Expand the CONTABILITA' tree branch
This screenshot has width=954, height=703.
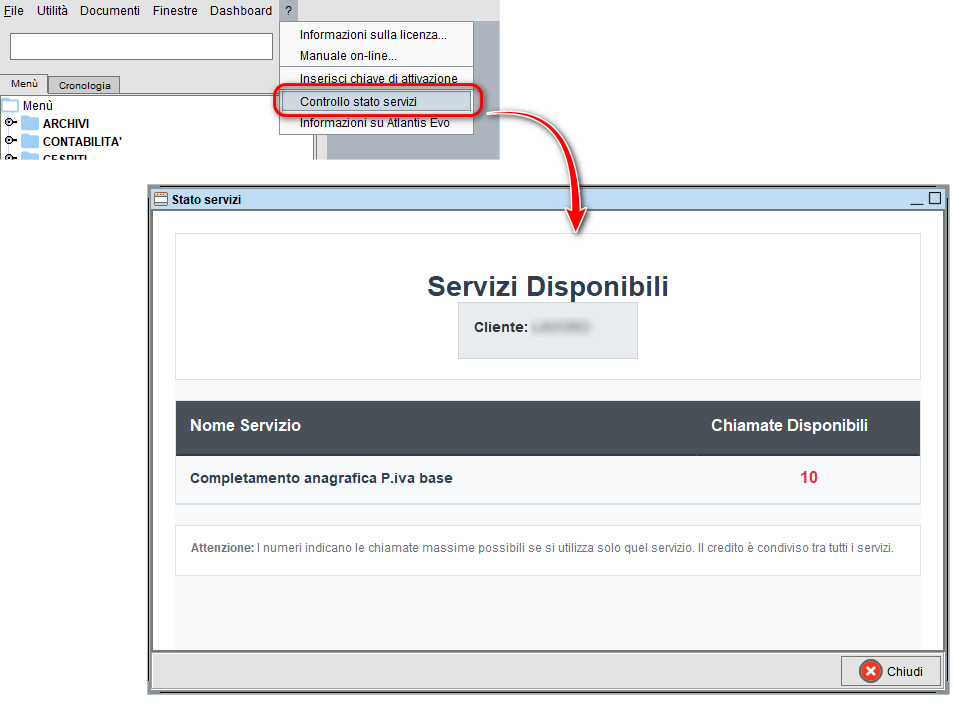tap(10, 141)
